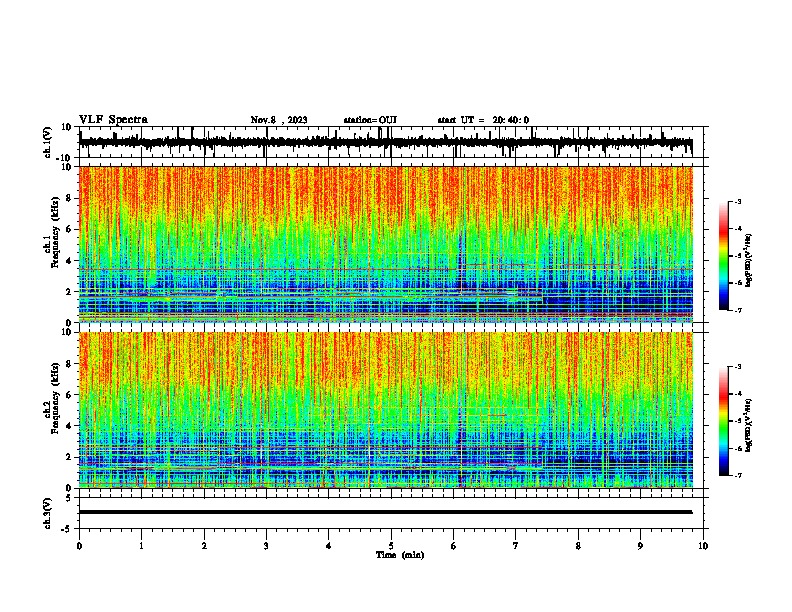The image size is (792, 612).
Task: Select the "start UT = 20:40:0" text
Action: 483,120
